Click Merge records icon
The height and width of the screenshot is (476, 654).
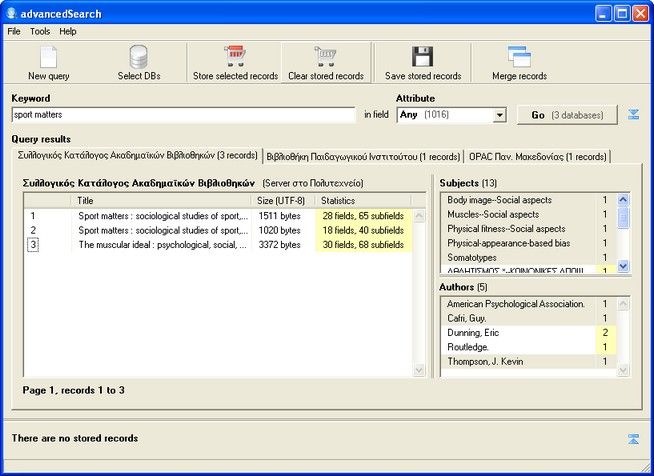[519, 57]
